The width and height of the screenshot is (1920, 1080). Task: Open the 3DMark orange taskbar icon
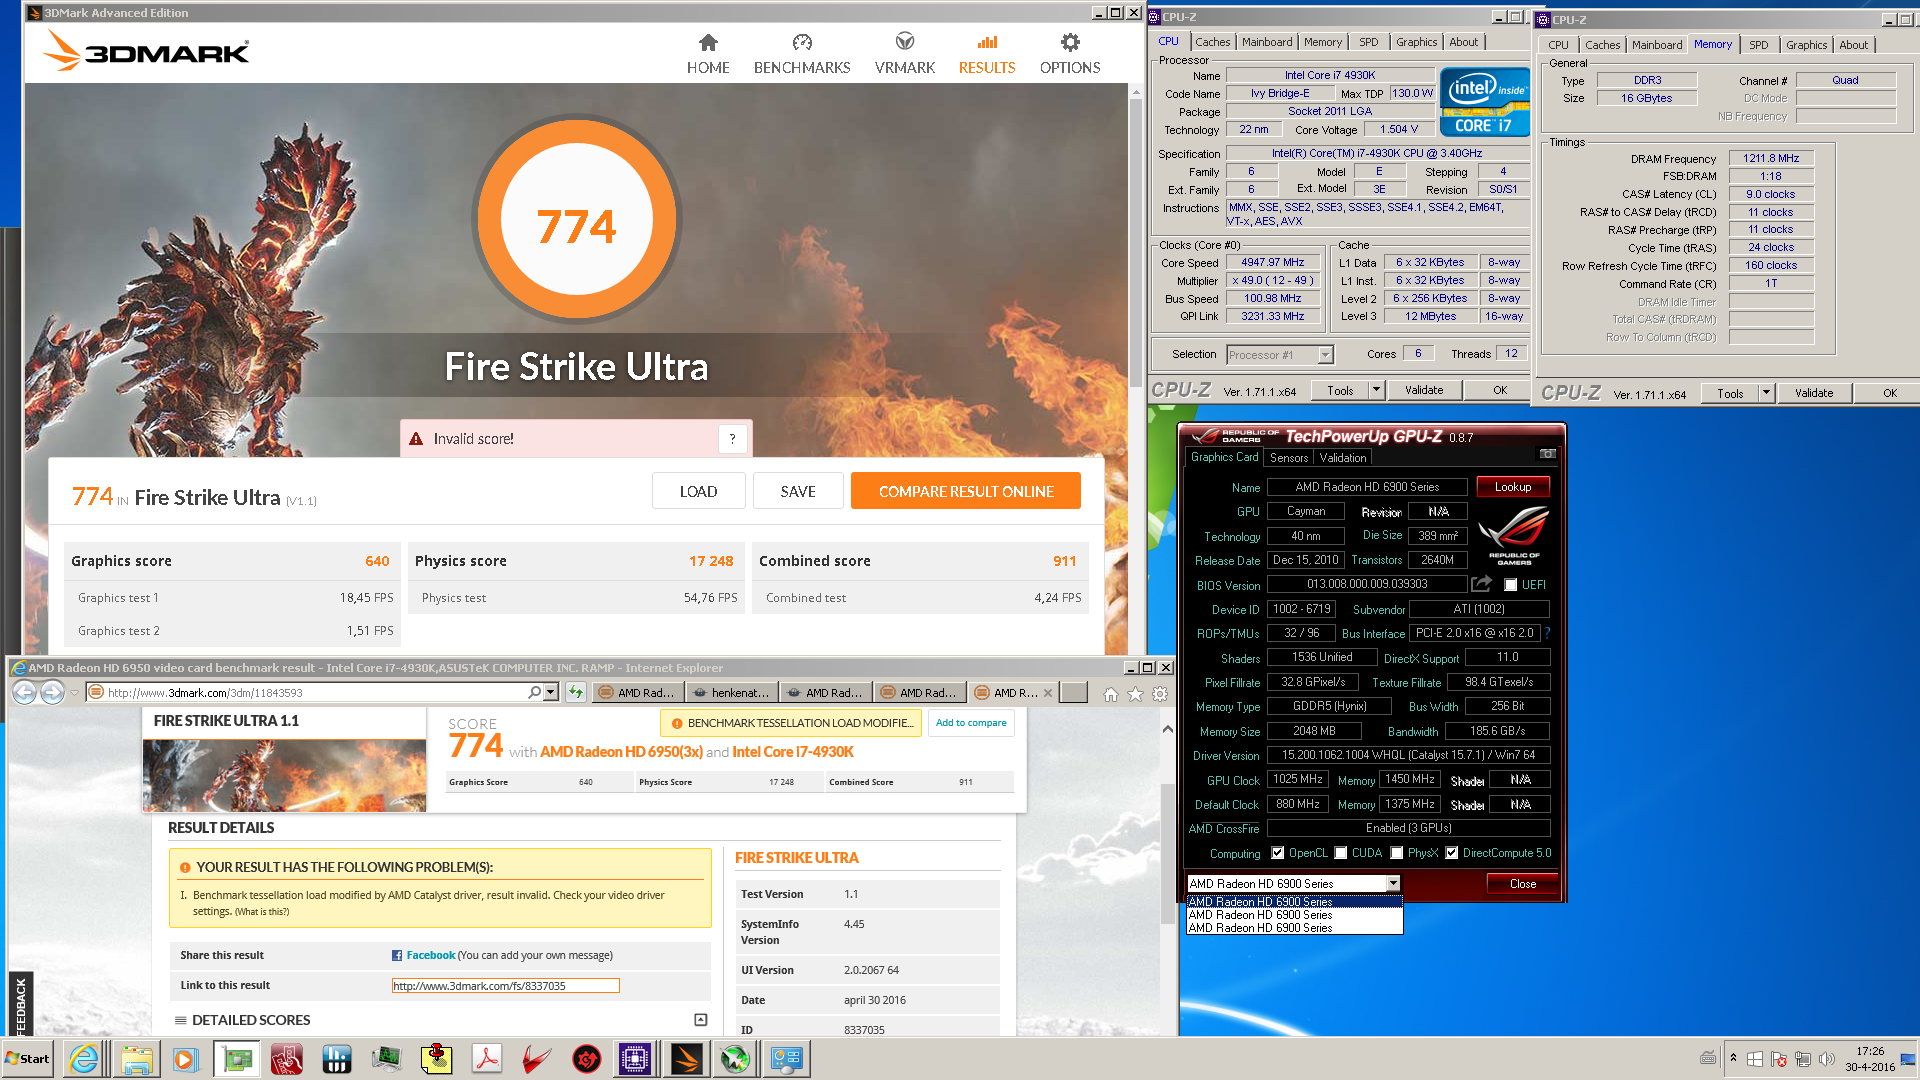click(687, 1059)
